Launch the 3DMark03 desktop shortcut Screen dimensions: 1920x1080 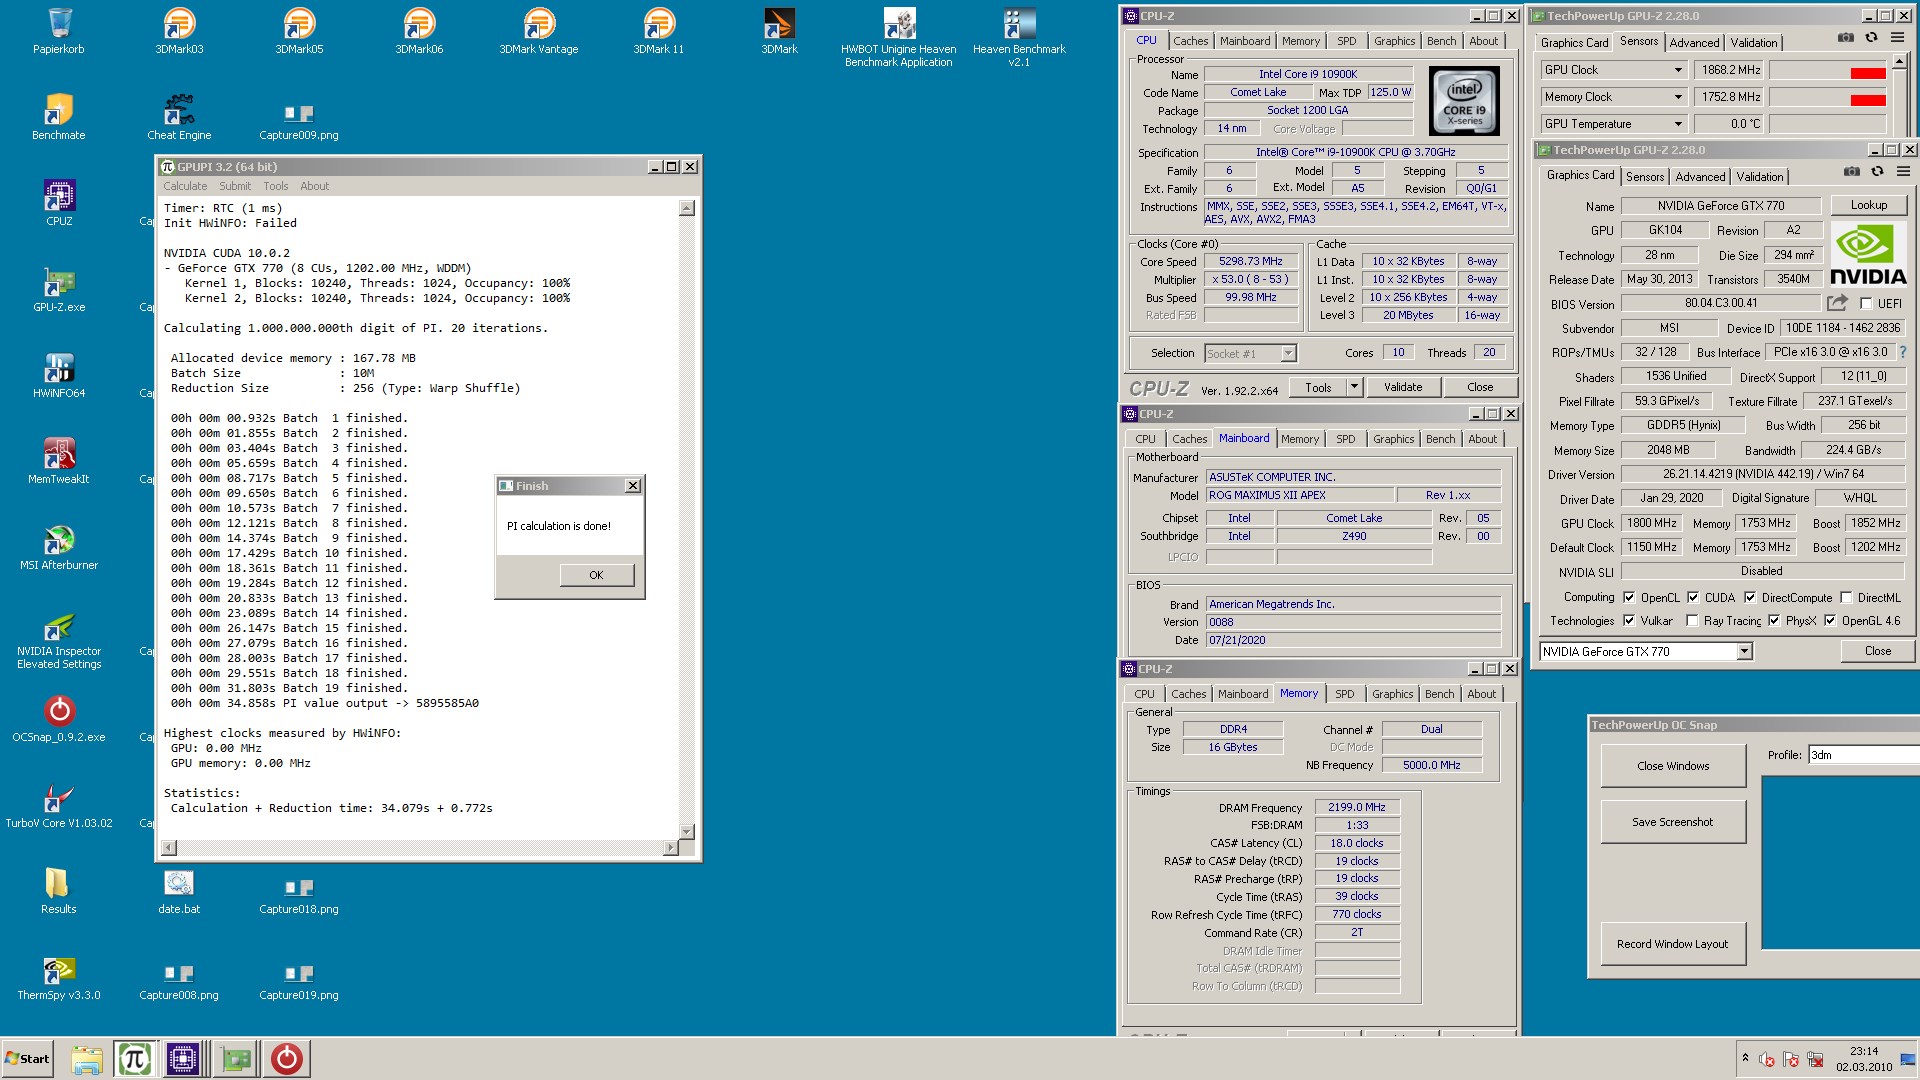tap(179, 30)
